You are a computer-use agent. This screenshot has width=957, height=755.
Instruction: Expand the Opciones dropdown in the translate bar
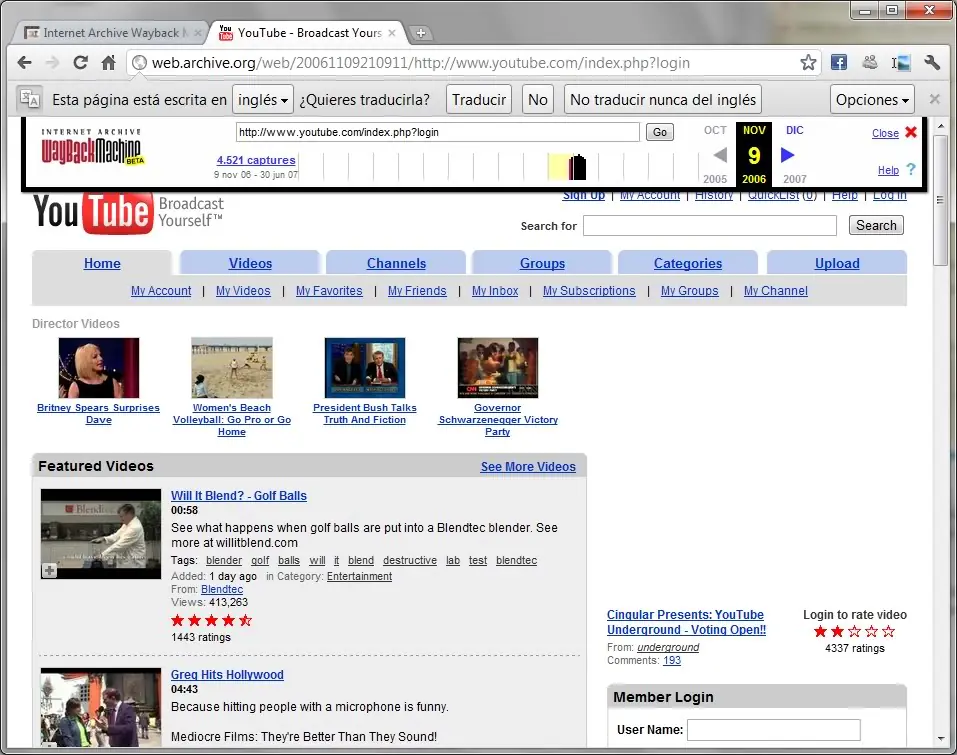872,99
